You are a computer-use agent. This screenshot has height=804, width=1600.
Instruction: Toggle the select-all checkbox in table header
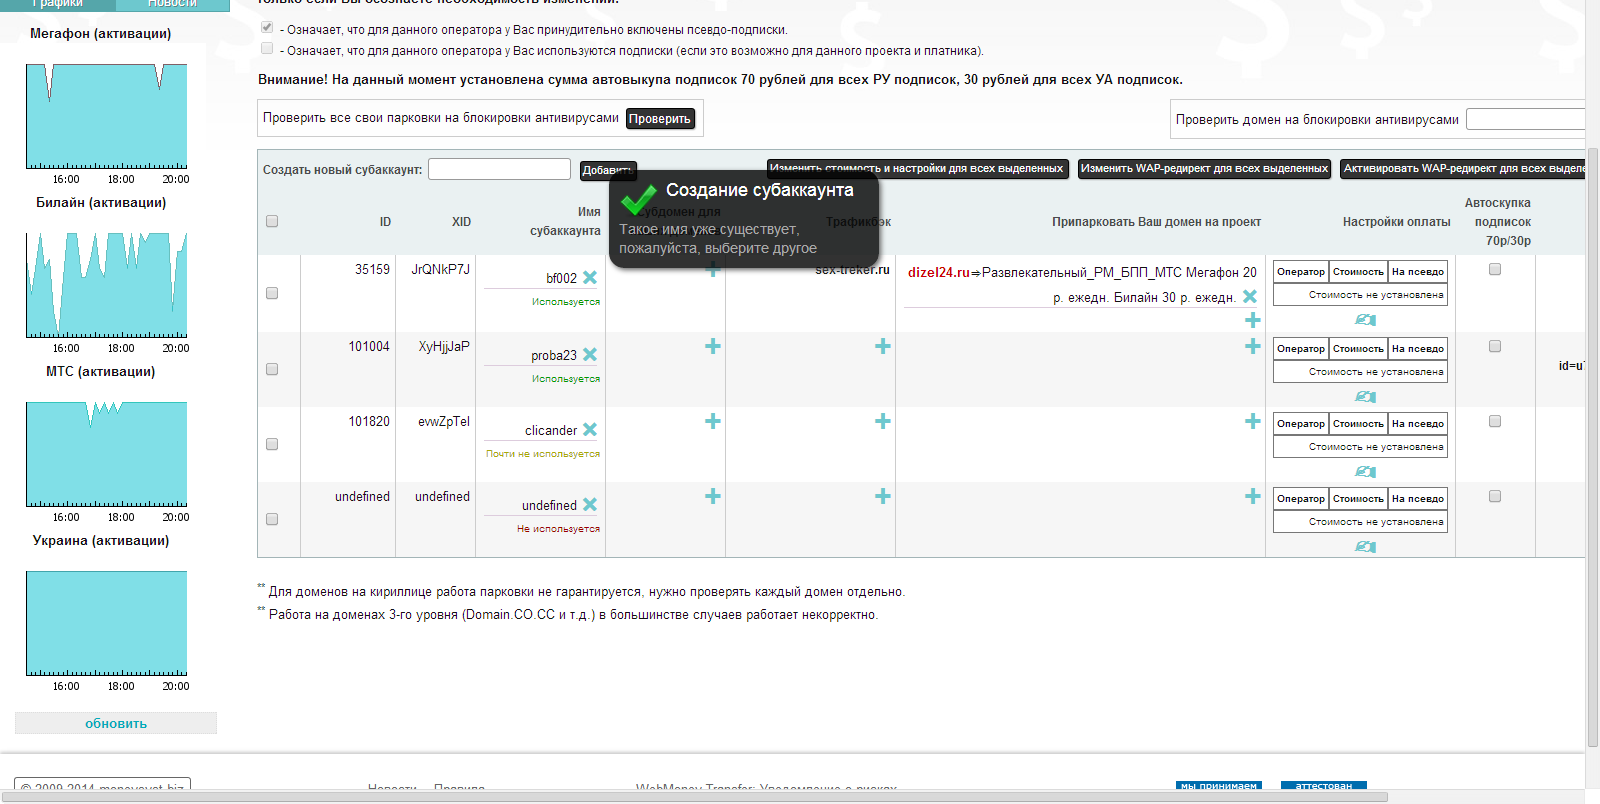(272, 221)
